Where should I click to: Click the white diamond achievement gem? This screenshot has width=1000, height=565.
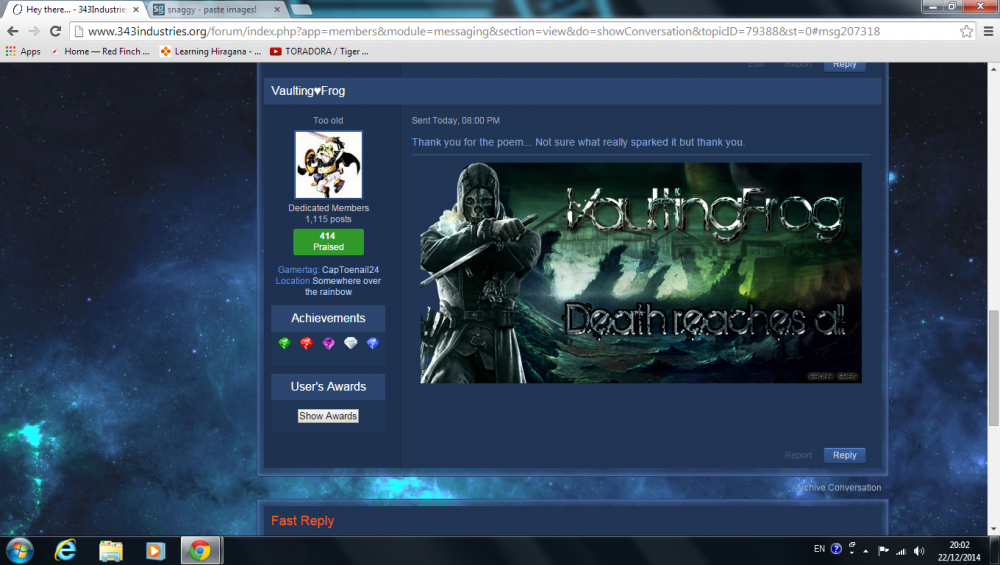[x=350, y=344]
